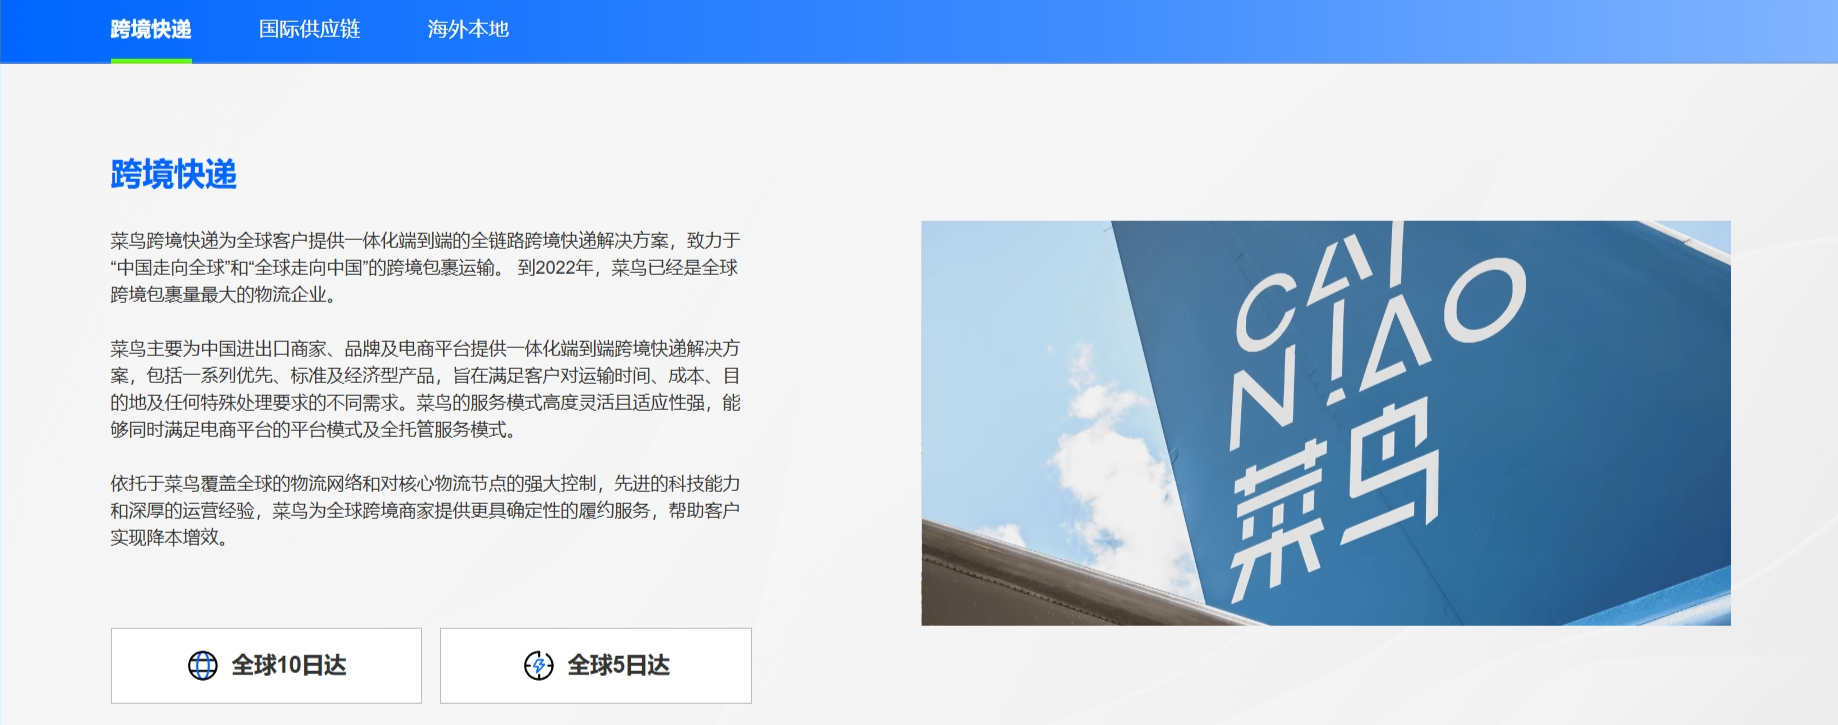Screen dimensions: 1838x725
Task: Open the 海外本地 tab
Action: pyautogui.click(x=468, y=30)
